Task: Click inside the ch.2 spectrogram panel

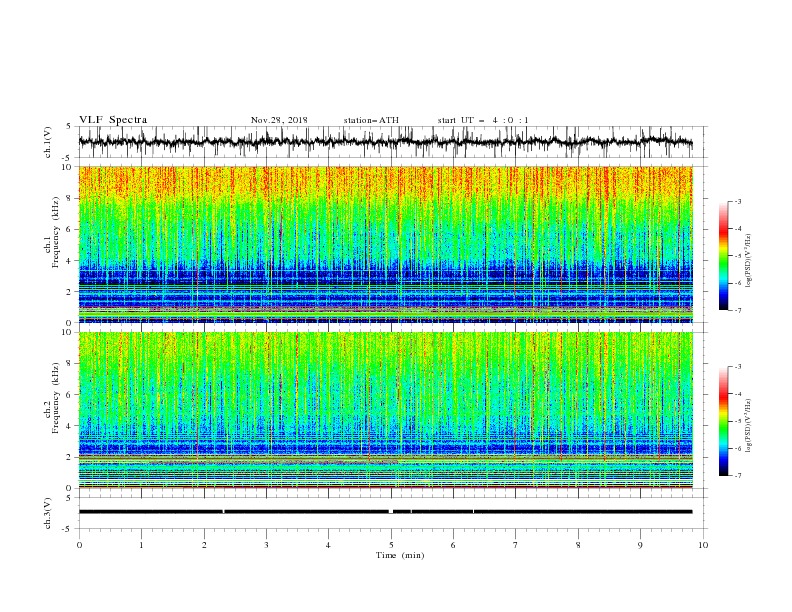Action: pos(385,410)
